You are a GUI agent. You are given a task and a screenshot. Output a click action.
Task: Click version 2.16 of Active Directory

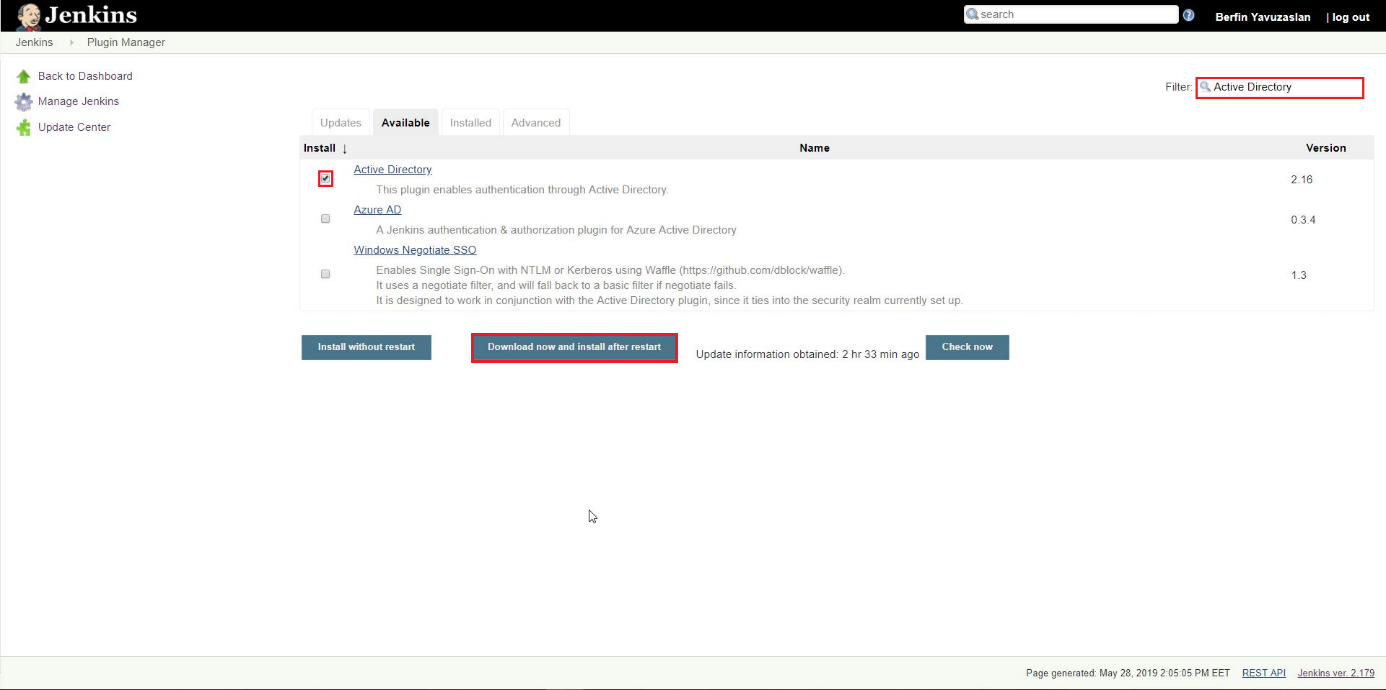point(1302,180)
